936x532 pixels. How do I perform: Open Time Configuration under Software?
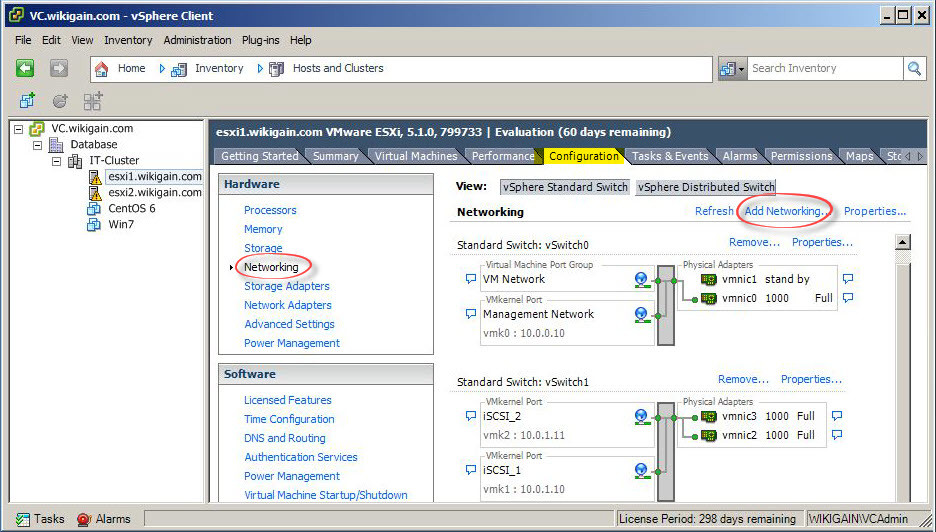pyautogui.click(x=289, y=419)
